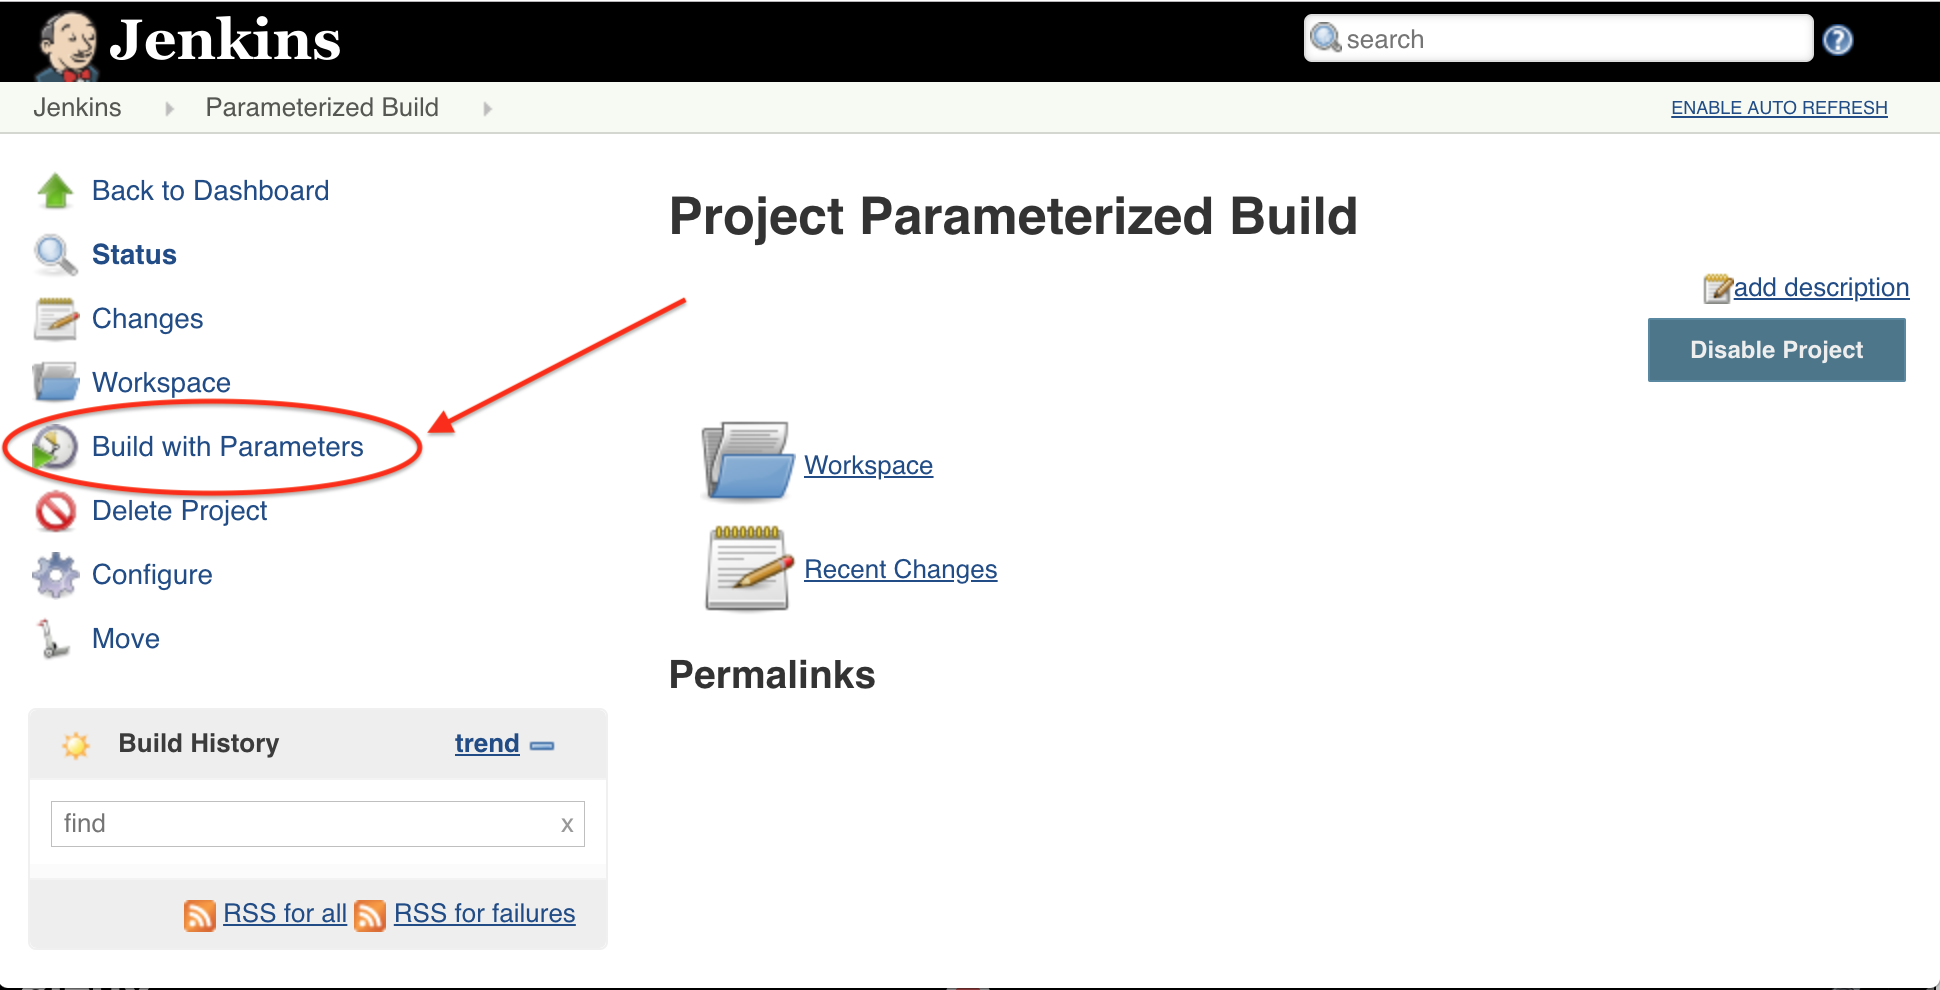Viewport: 1940px width, 990px height.
Task: Click the Build with Parameters clock icon
Action: pyautogui.click(x=55, y=447)
